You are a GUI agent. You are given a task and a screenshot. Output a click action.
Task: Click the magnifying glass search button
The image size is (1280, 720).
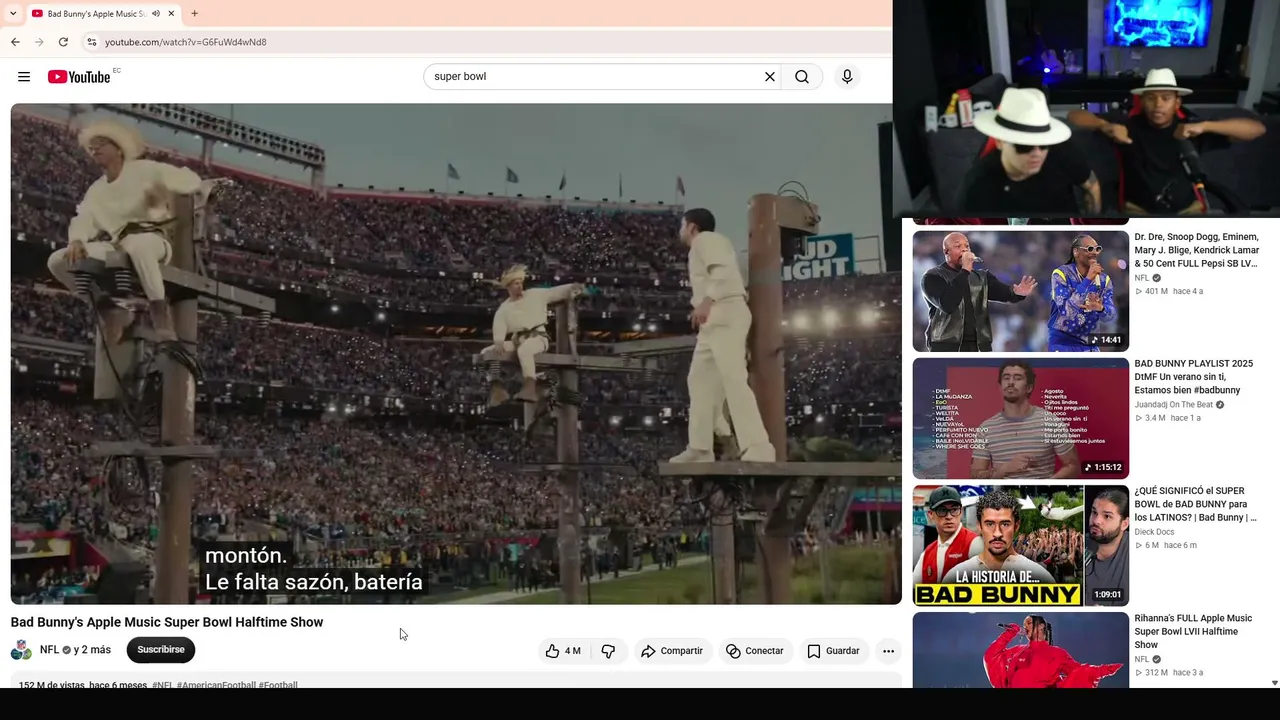click(x=802, y=77)
